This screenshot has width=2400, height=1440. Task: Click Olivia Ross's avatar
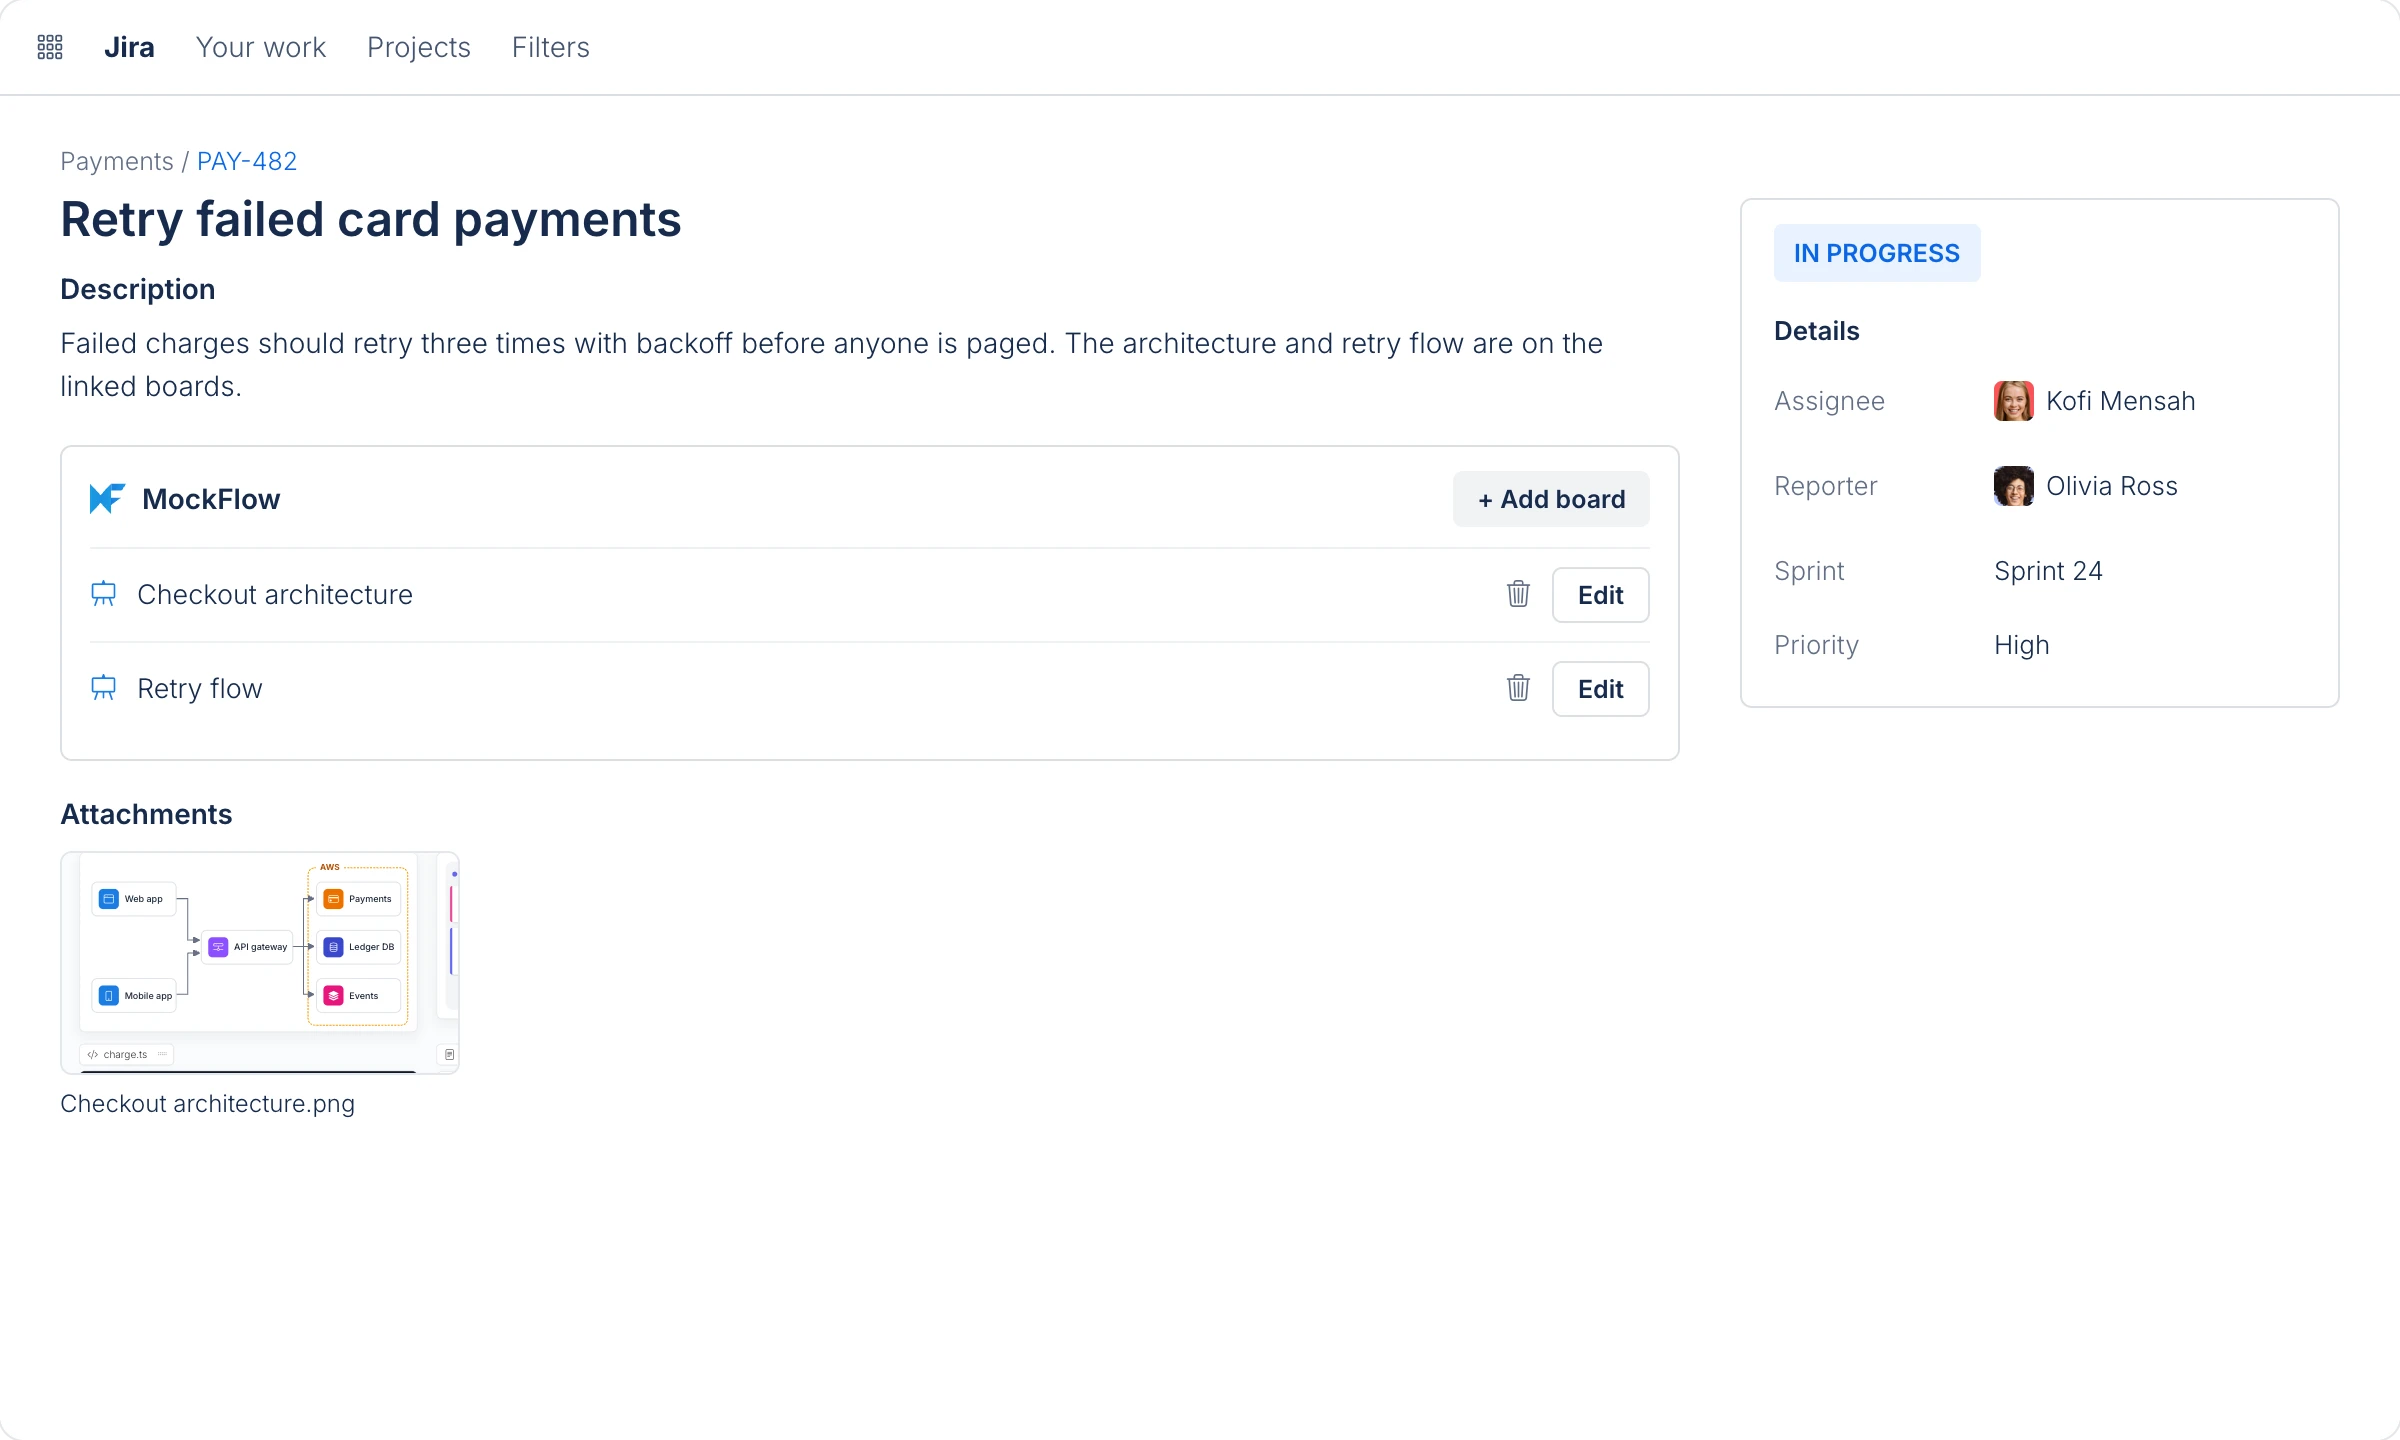(x=2013, y=486)
